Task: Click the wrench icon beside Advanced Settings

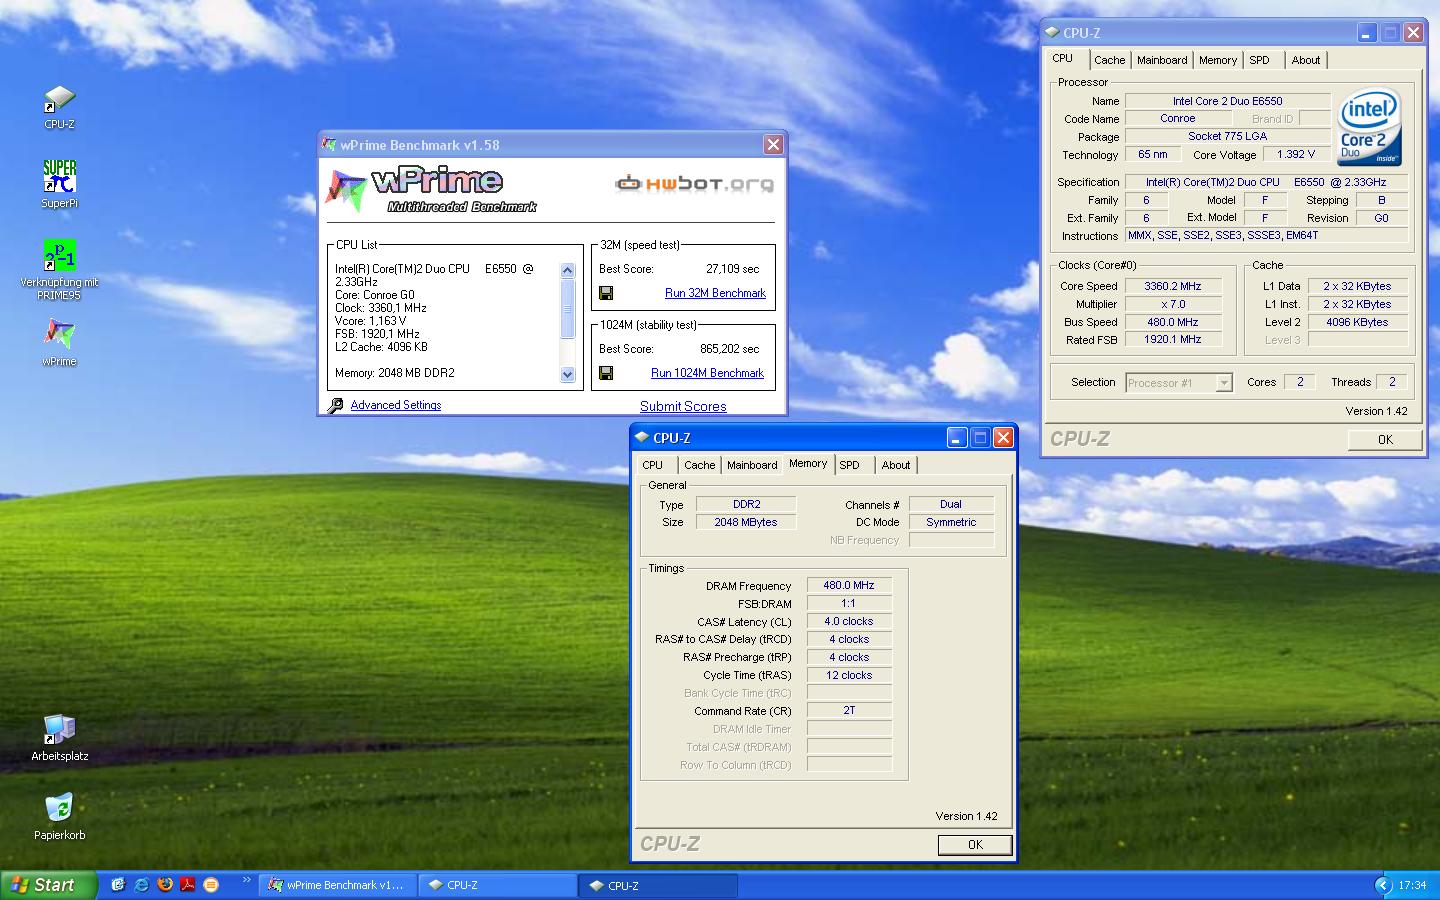Action: click(335, 405)
